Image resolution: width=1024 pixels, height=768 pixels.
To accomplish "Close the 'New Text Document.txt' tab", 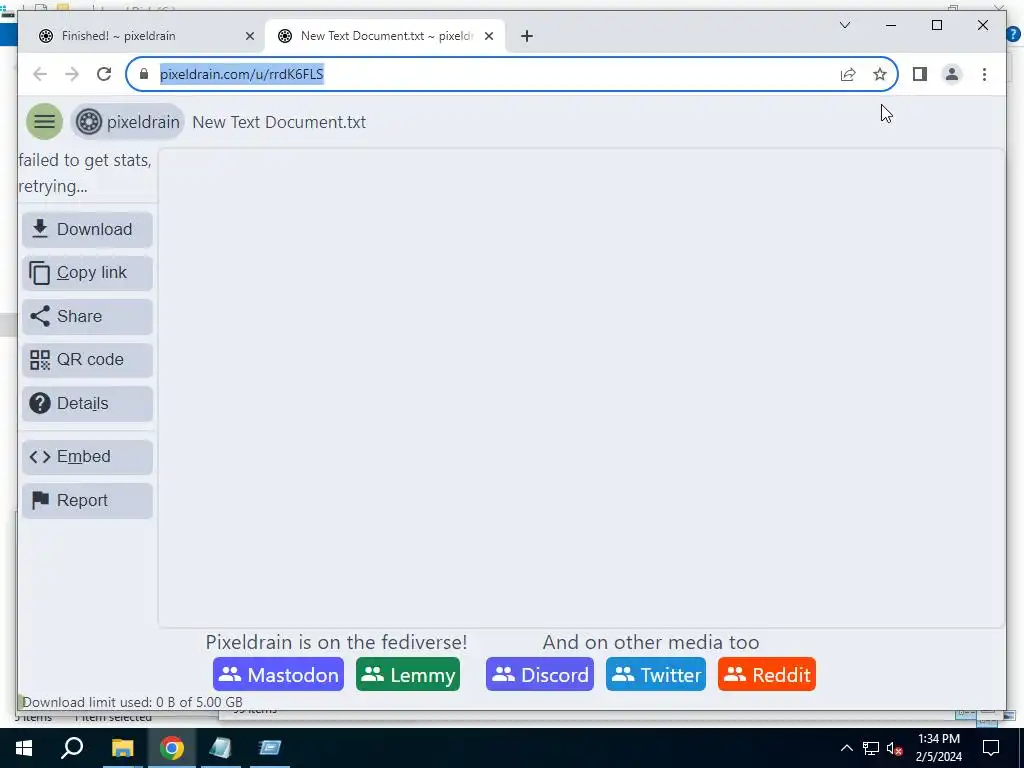I will [489, 37].
